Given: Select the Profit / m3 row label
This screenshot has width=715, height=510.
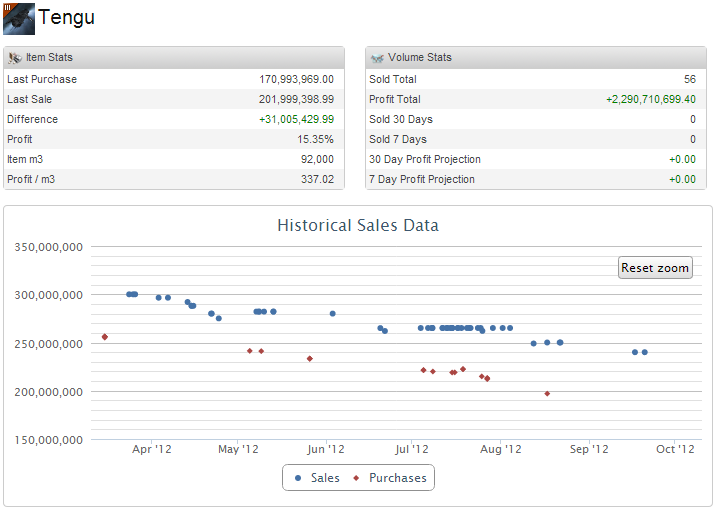Looking at the screenshot, I should pyautogui.click(x=31, y=179).
